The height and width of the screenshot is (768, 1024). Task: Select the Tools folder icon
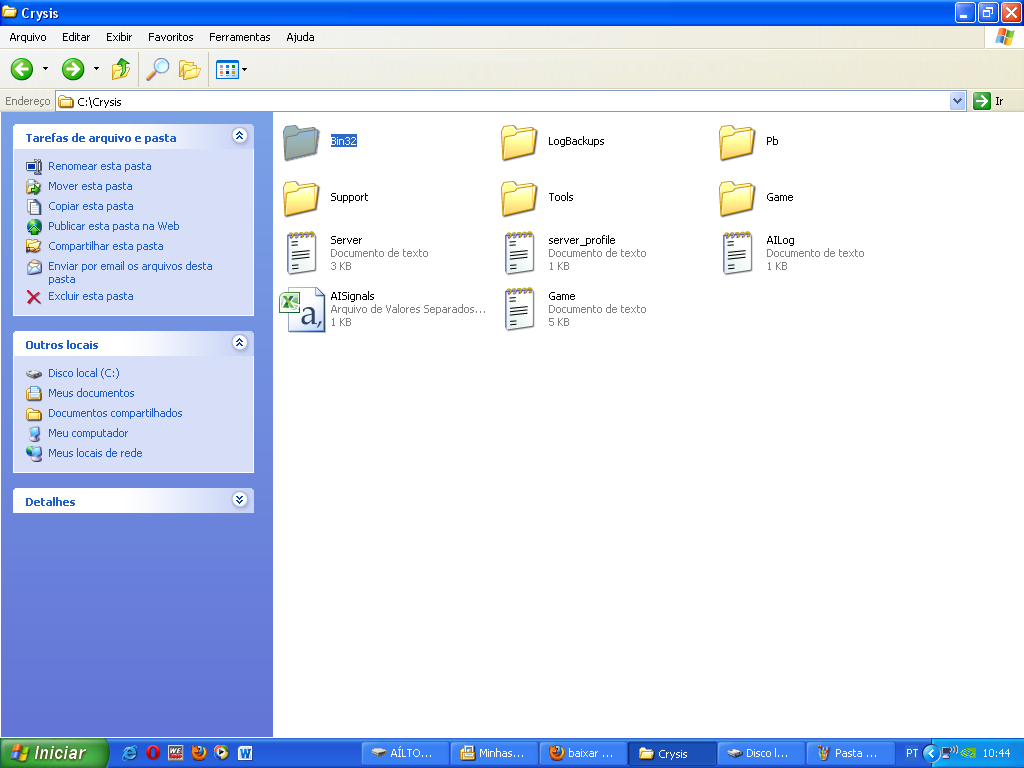pyautogui.click(x=519, y=198)
